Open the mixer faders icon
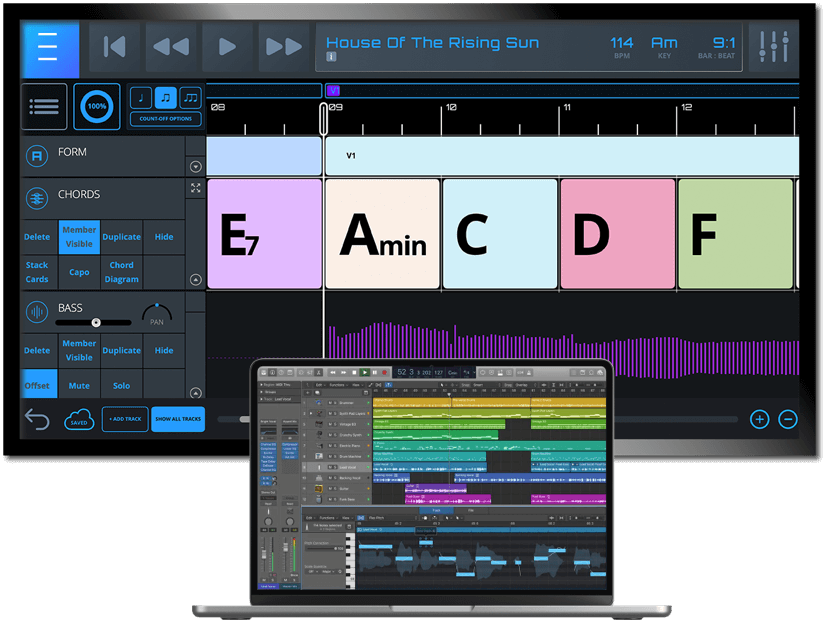The image size is (826, 620). 773,46
